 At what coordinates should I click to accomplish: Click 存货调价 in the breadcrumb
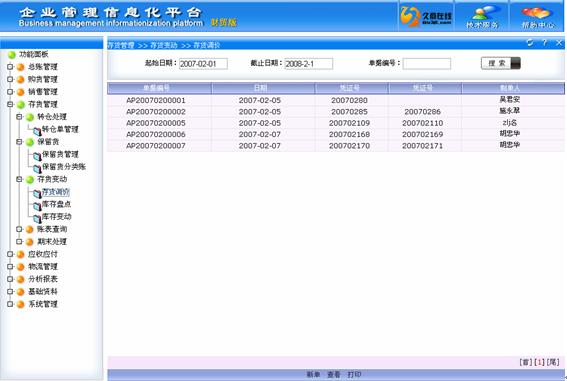coord(206,45)
